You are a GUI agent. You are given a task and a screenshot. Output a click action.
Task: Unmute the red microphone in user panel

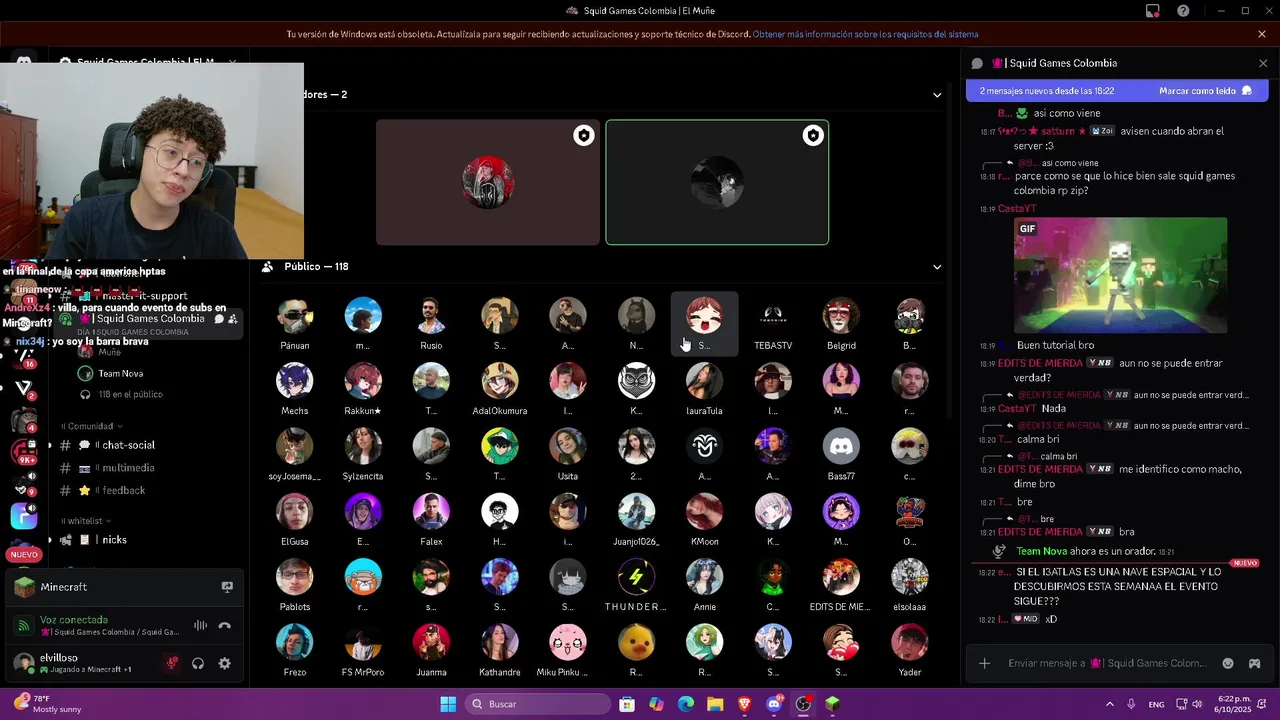coord(172,663)
